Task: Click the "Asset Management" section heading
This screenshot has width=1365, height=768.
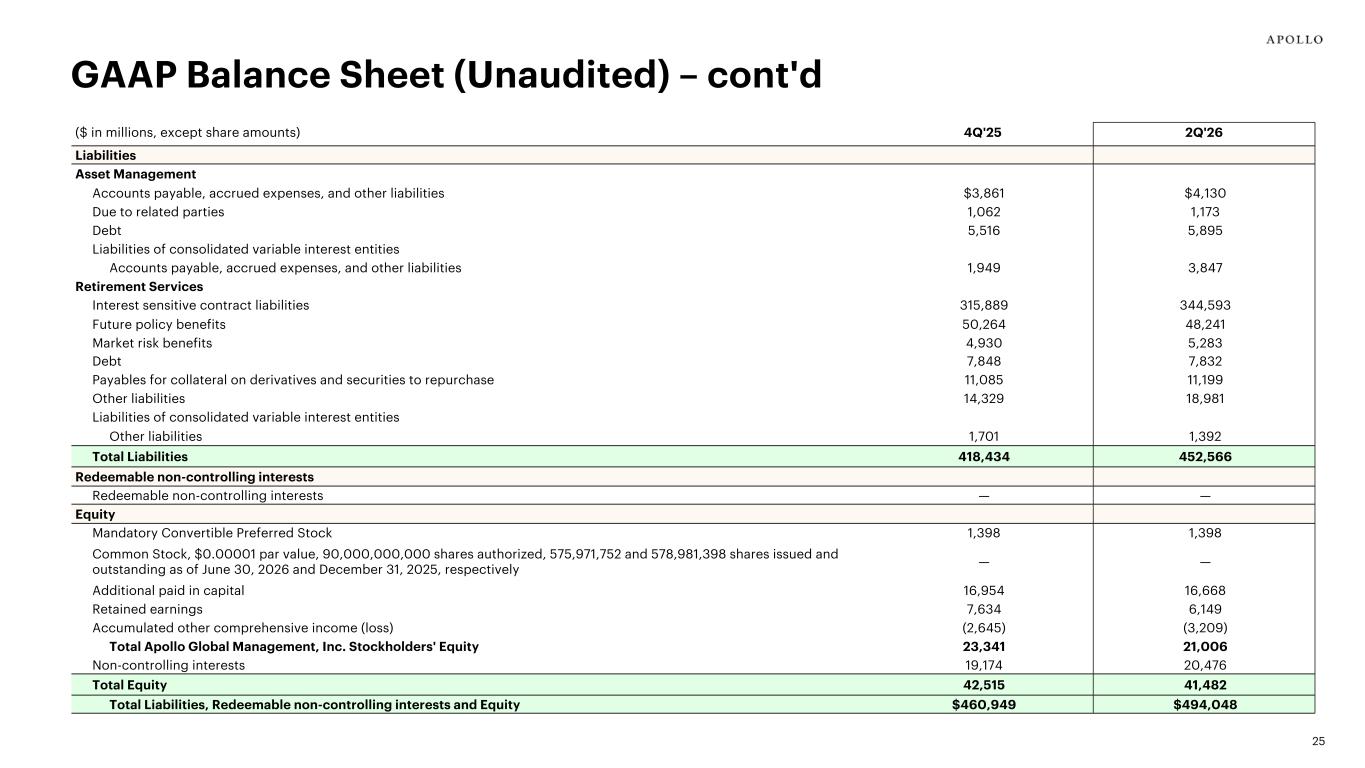Action: point(136,174)
